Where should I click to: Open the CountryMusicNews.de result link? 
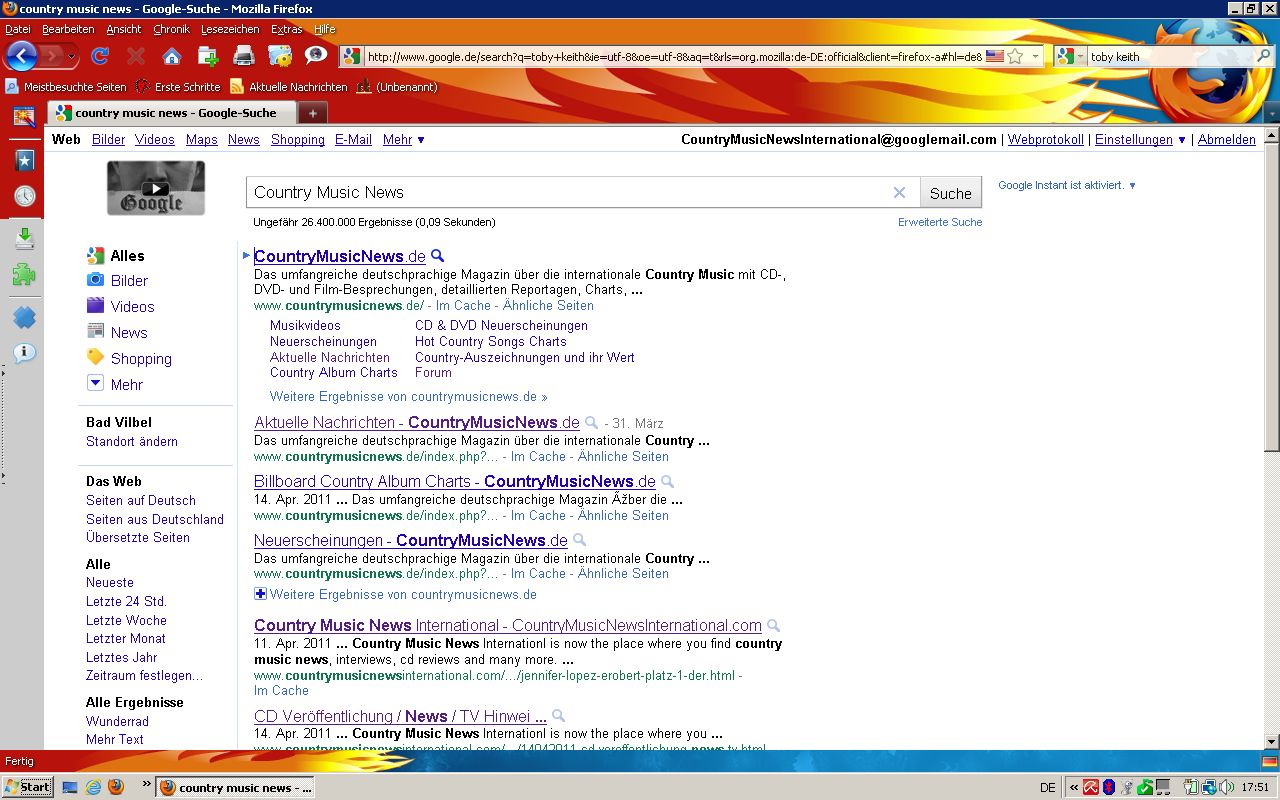[x=340, y=257]
